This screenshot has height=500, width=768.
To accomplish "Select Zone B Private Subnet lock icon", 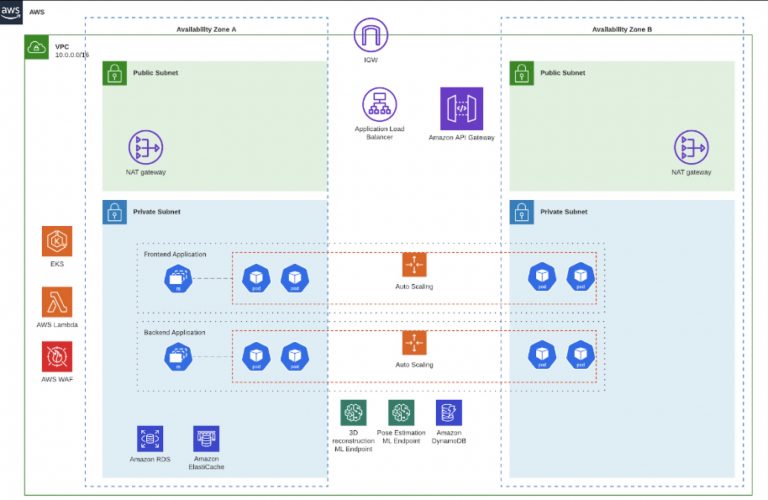I will click(x=522, y=212).
